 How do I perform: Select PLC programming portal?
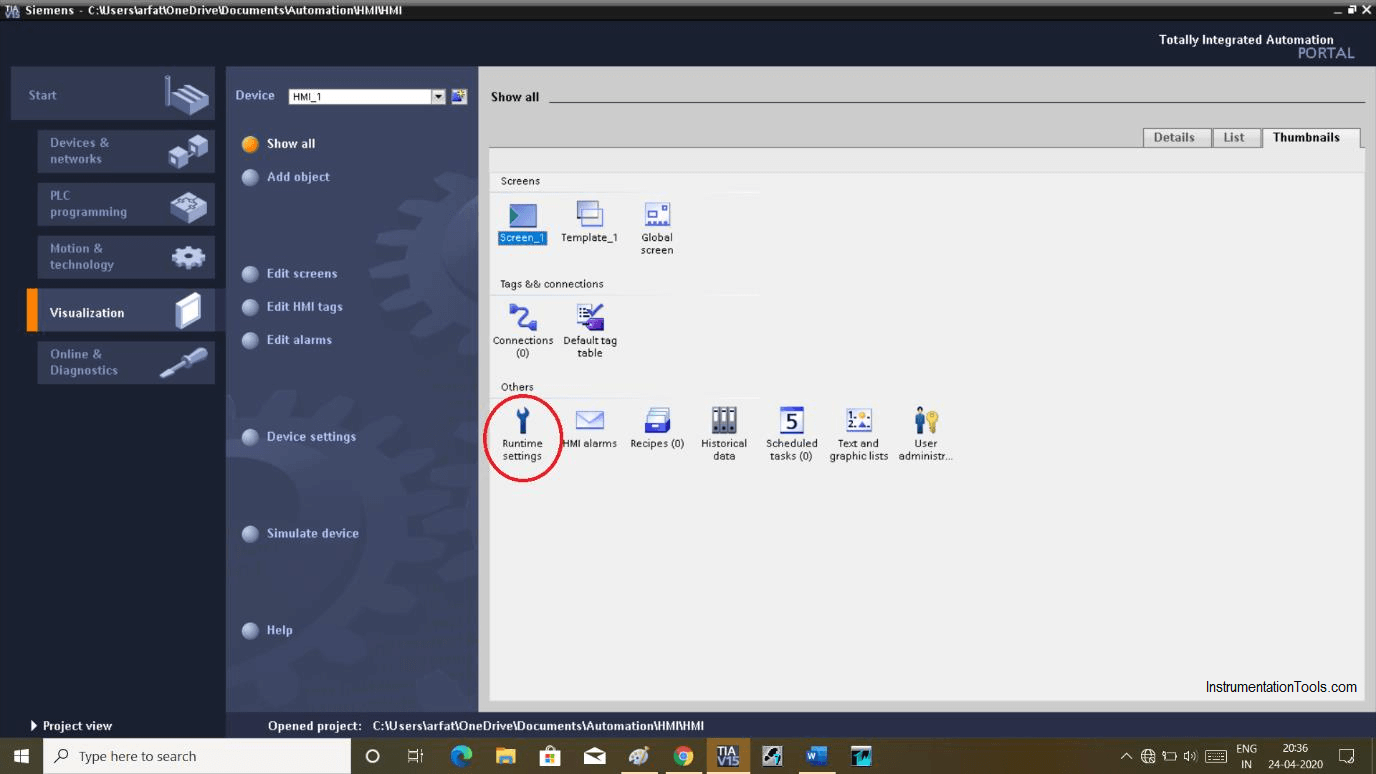click(x=126, y=204)
